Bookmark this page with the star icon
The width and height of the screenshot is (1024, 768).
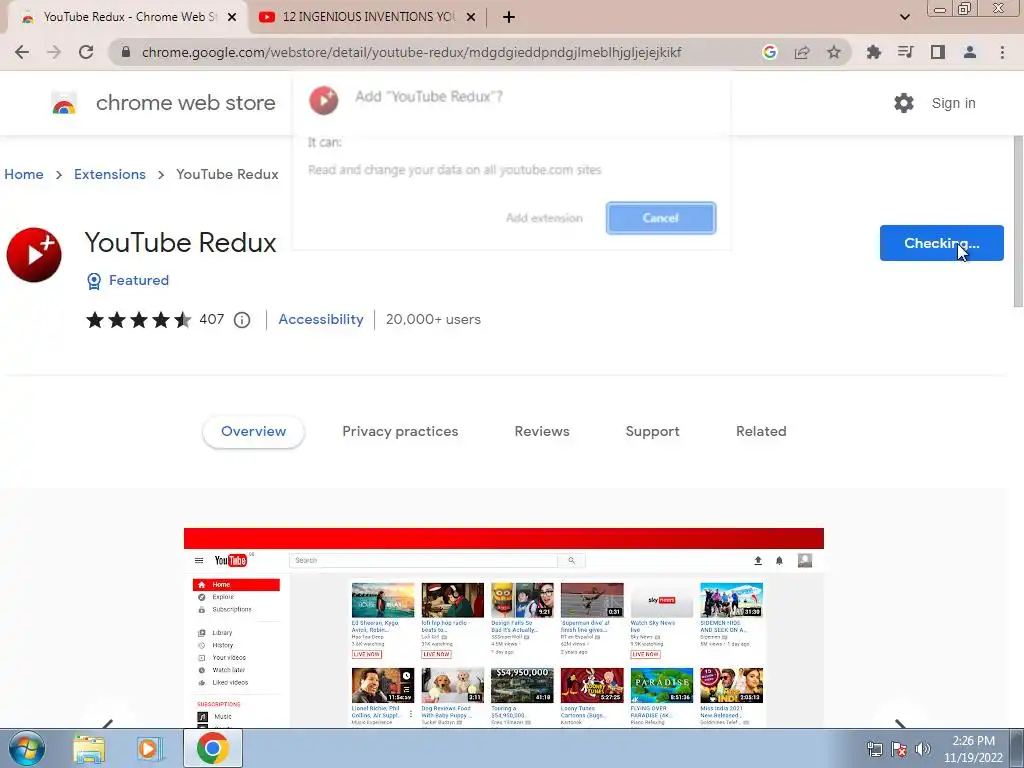coord(834,52)
